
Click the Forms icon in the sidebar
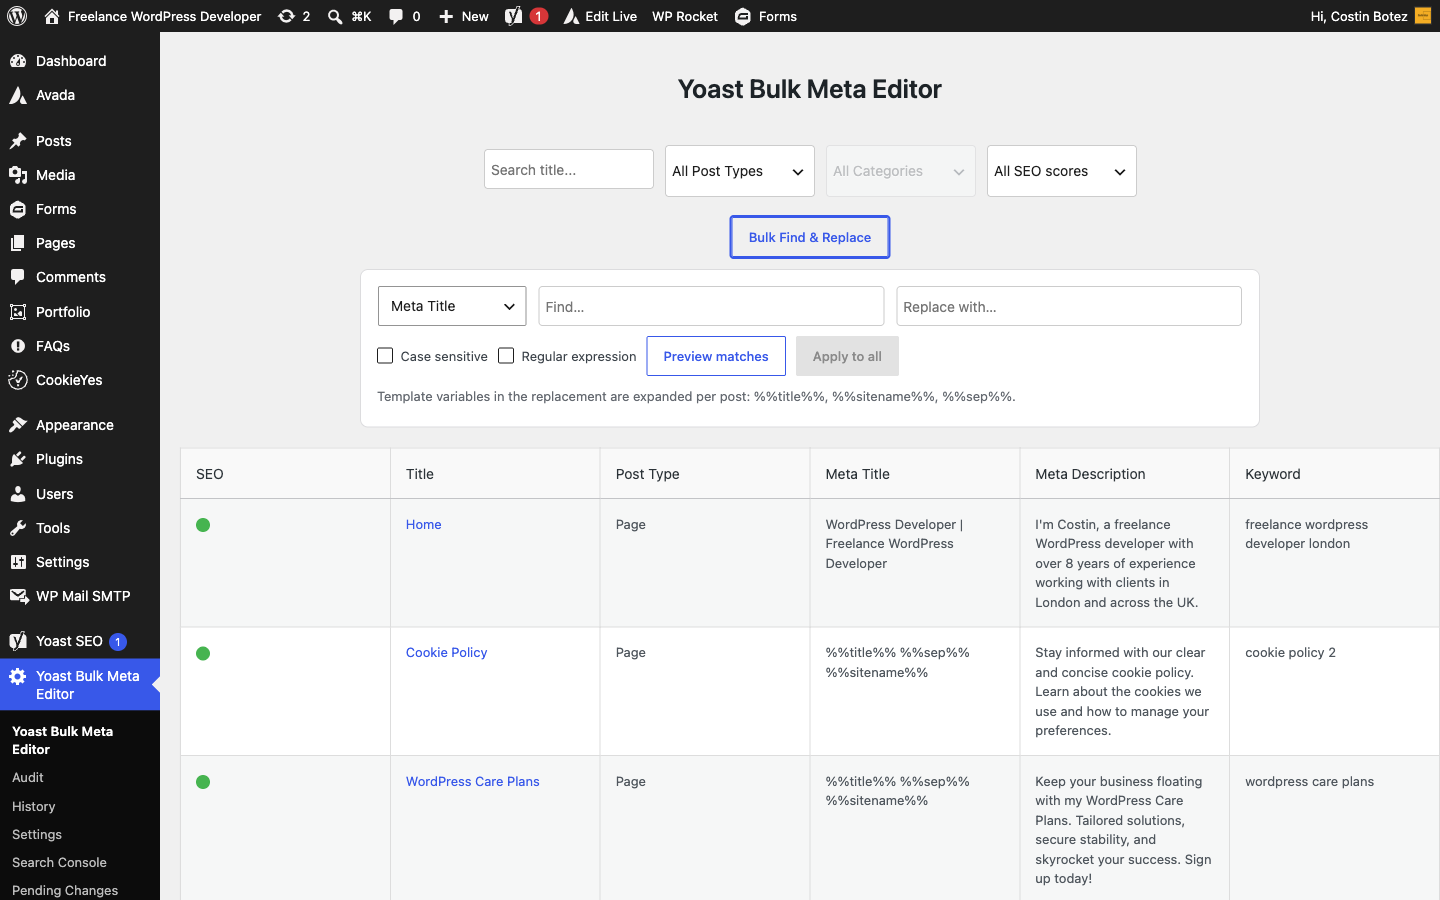click(18, 209)
